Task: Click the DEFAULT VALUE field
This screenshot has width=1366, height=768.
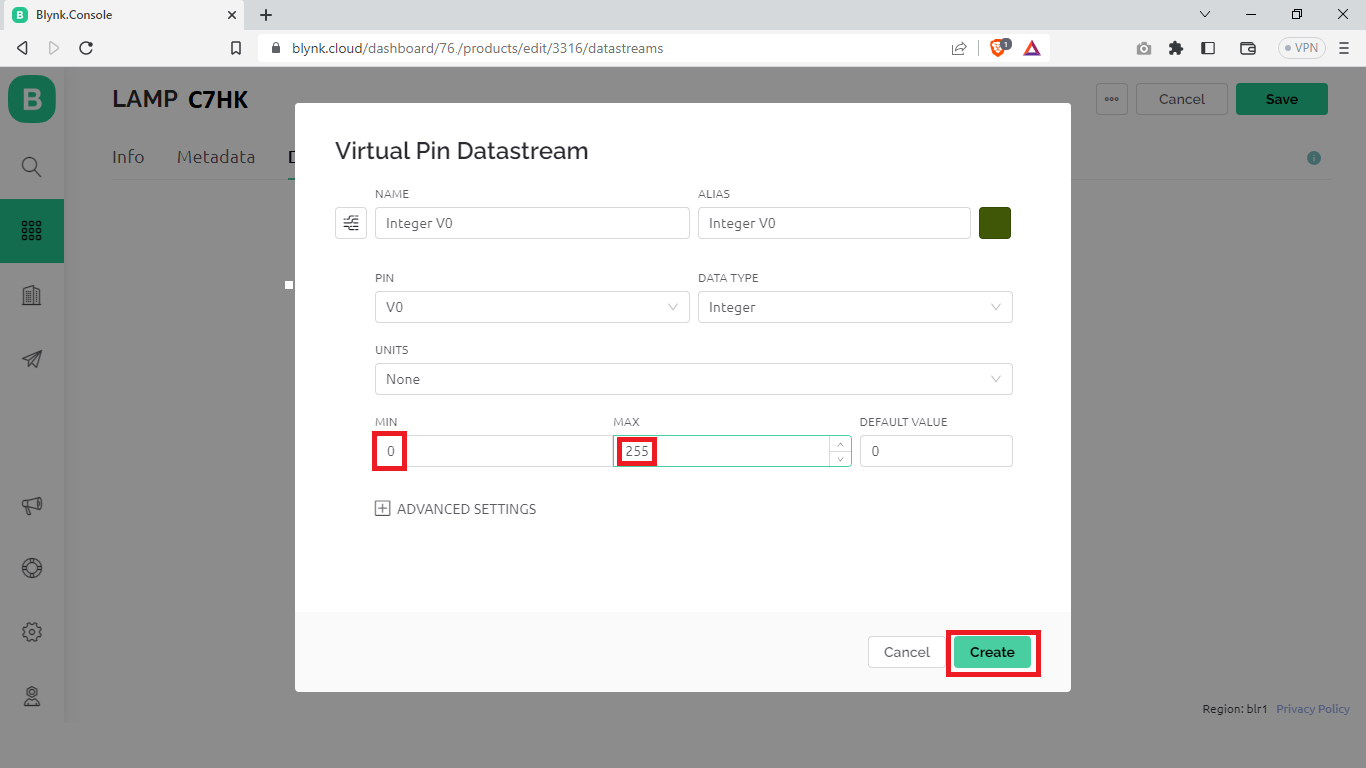Action: tap(936, 451)
